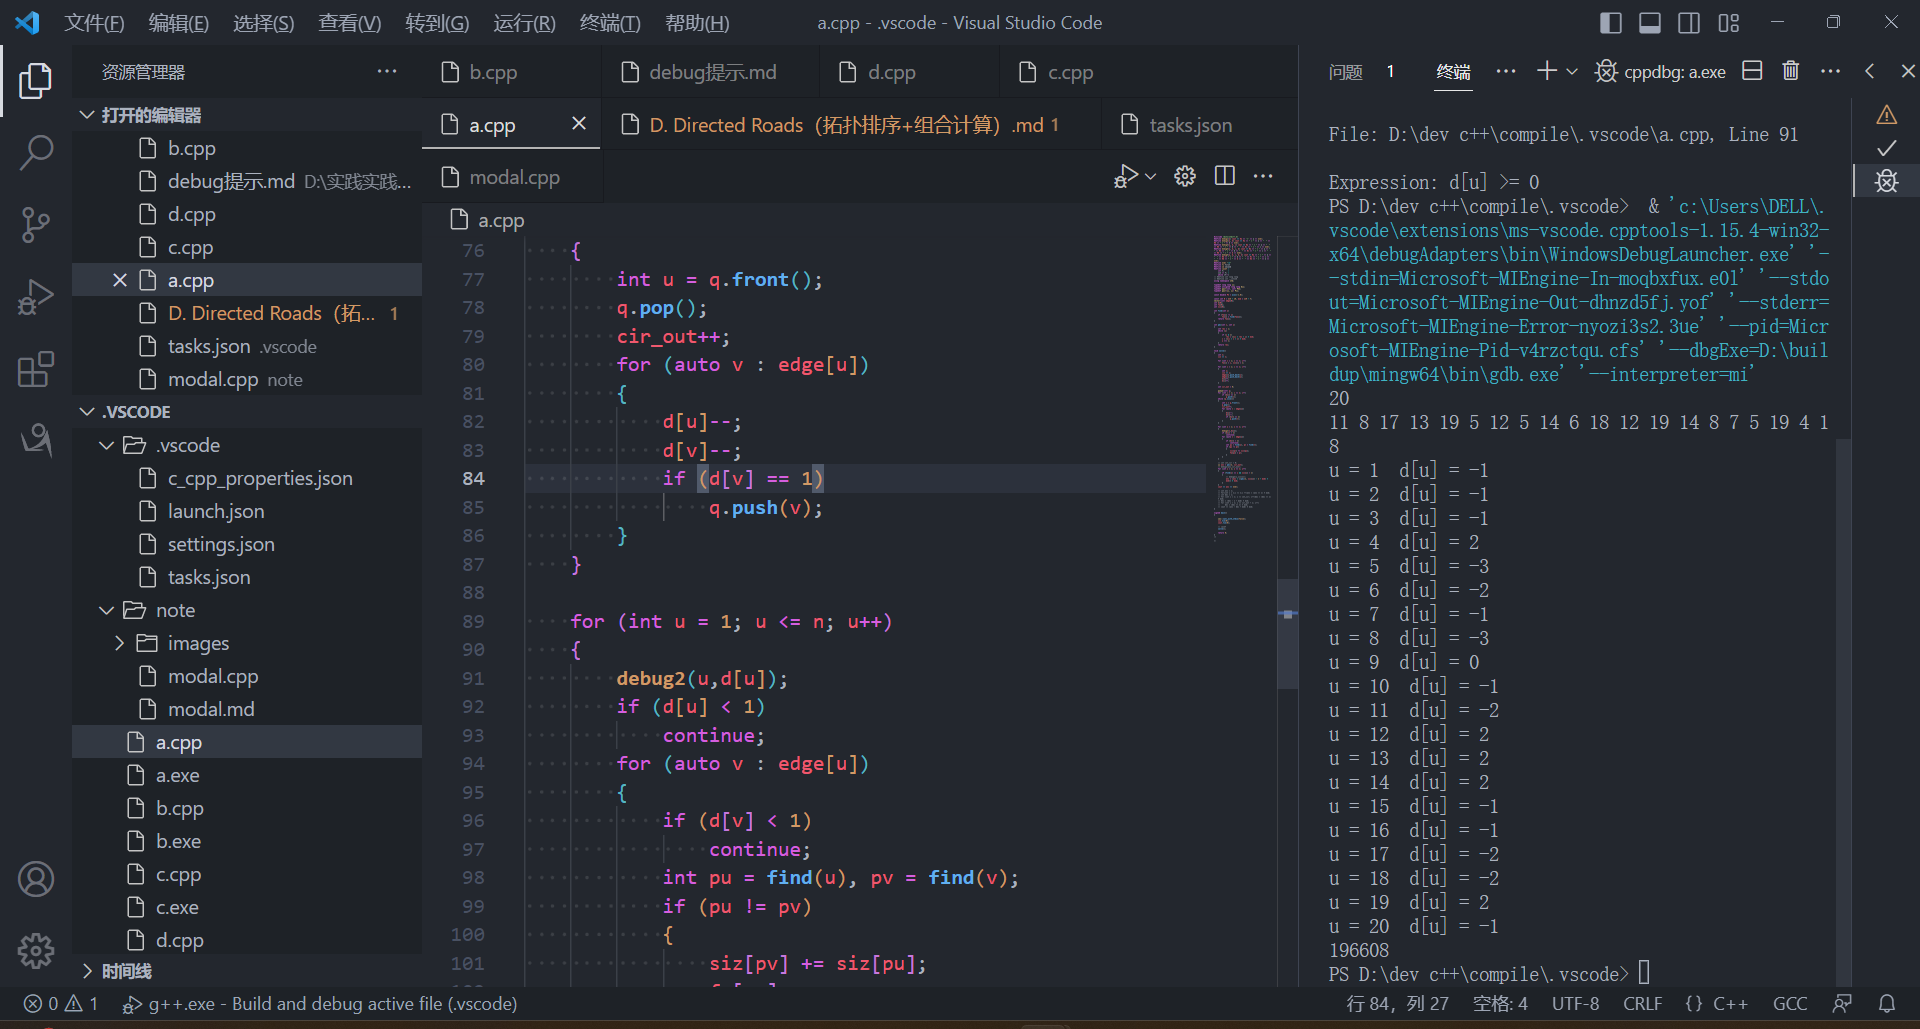Open Source Control view
This screenshot has width=1920, height=1029.
coord(36,225)
